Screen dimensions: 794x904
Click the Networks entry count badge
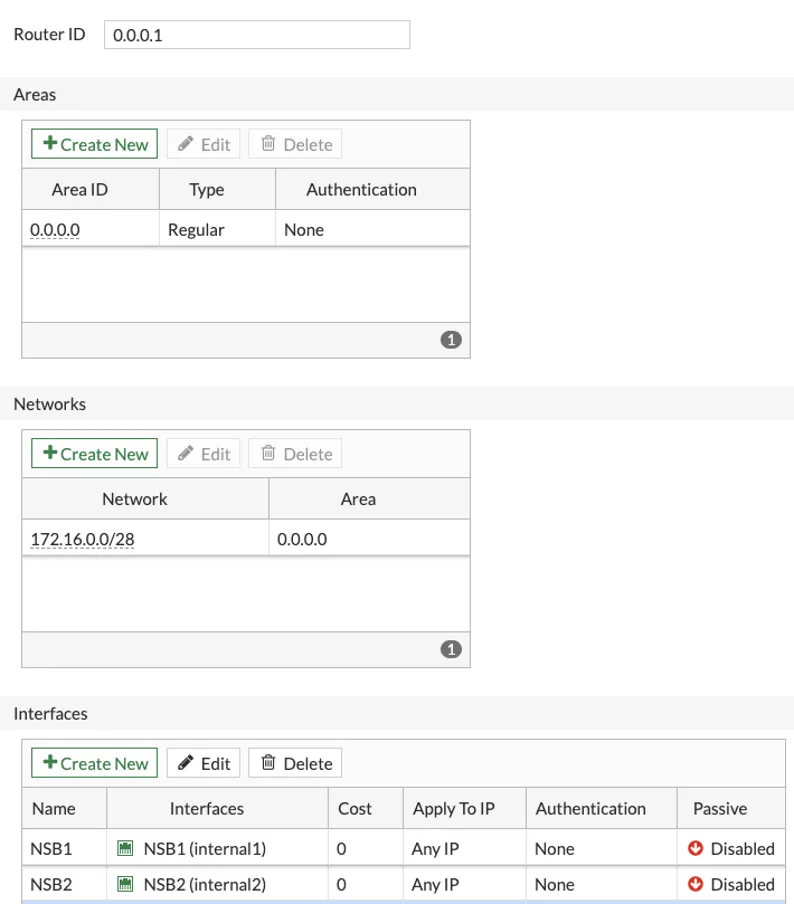coord(451,649)
